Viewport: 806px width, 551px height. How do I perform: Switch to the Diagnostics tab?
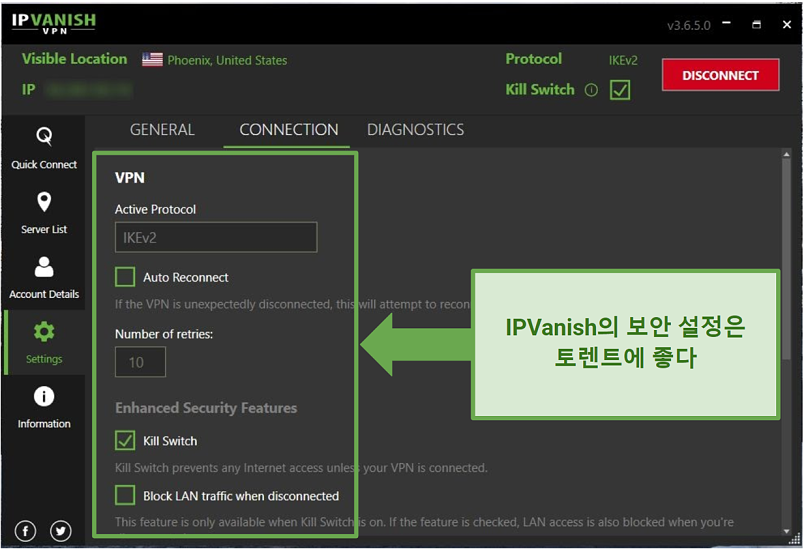click(415, 130)
